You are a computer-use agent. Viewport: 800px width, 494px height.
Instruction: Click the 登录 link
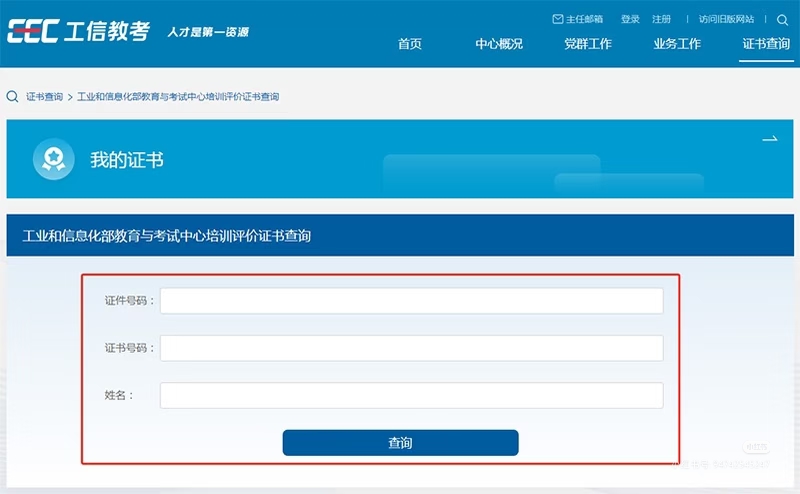click(x=630, y=19)
